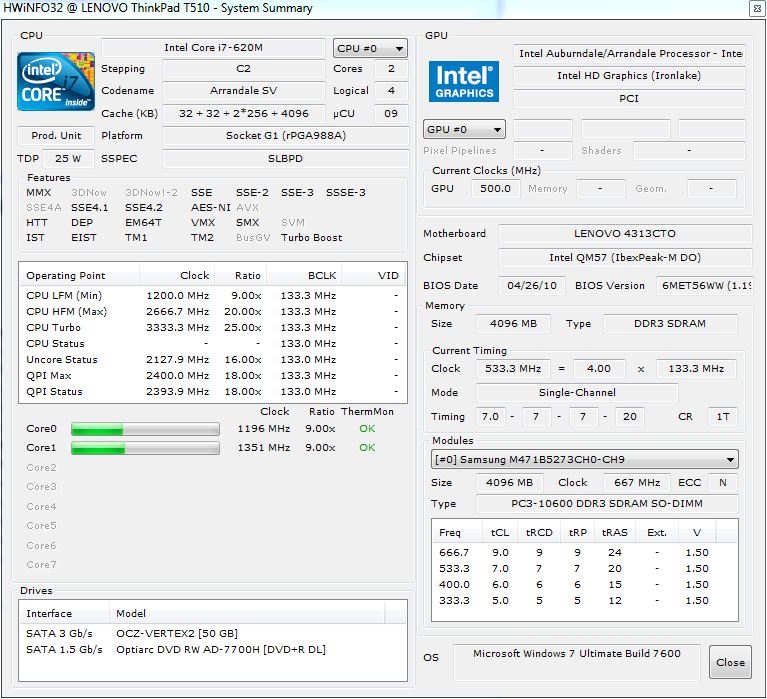Click the 6MET56WW BIOS version field
The width and height of the screenshot is (767, 699).
(704, 286)
